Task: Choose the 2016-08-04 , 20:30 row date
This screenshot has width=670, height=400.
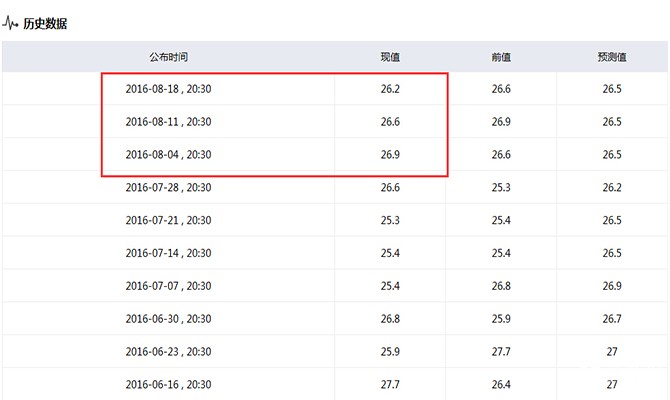Action: click(x=168, y=155)
